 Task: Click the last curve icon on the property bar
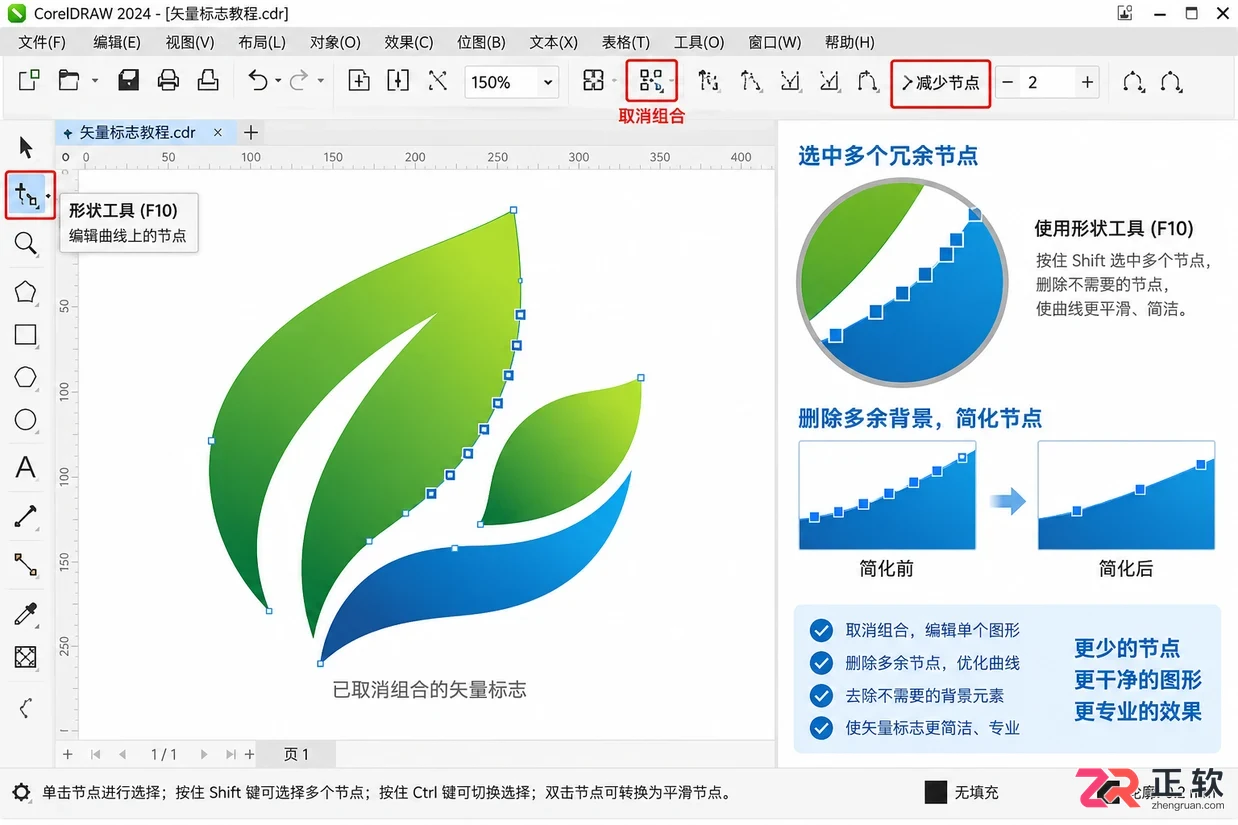tap(1171, 82)
